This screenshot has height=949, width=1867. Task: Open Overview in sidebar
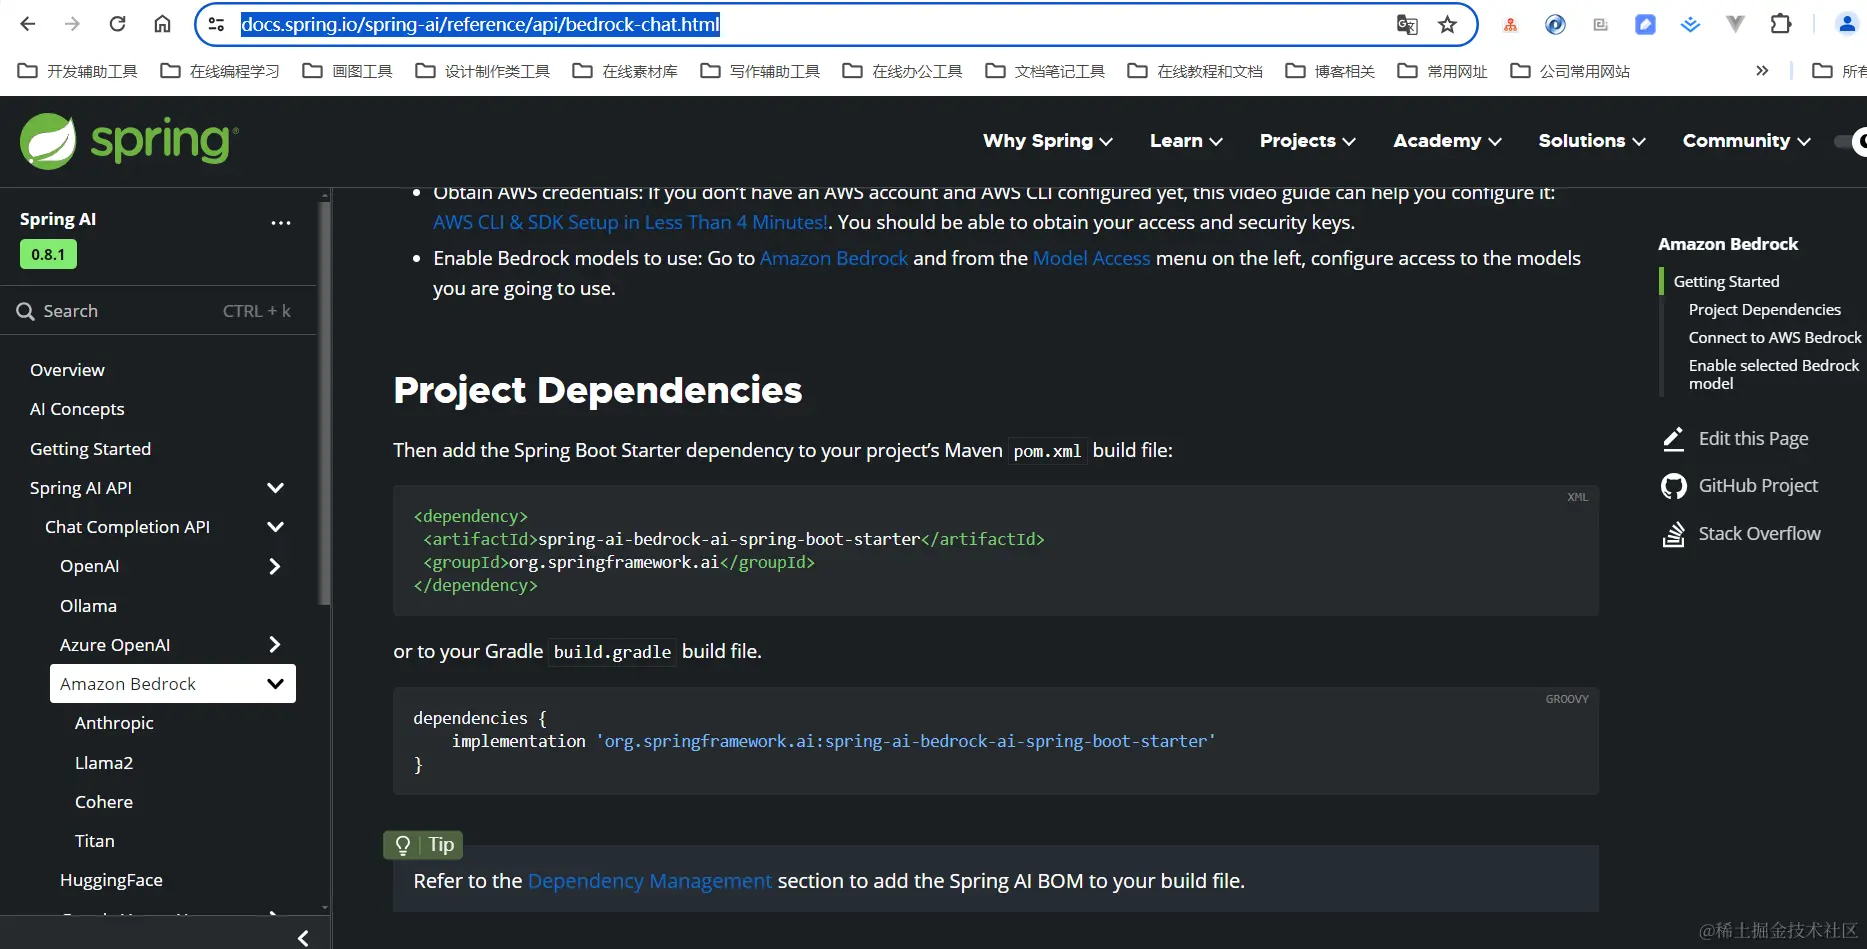[67, 370]
